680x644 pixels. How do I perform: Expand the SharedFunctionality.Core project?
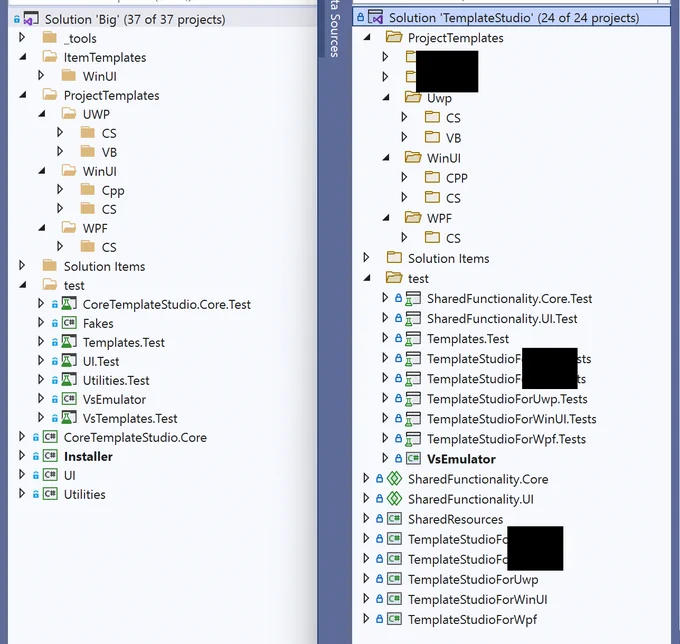(366, 478)
